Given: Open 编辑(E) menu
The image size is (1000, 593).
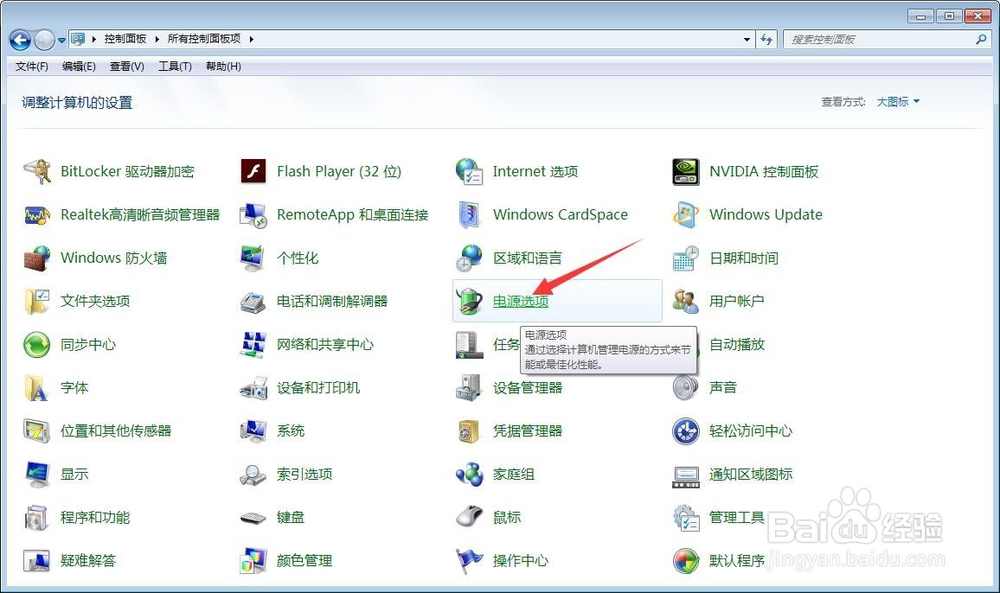Looking at the screenshot, I should coord(79,66).
